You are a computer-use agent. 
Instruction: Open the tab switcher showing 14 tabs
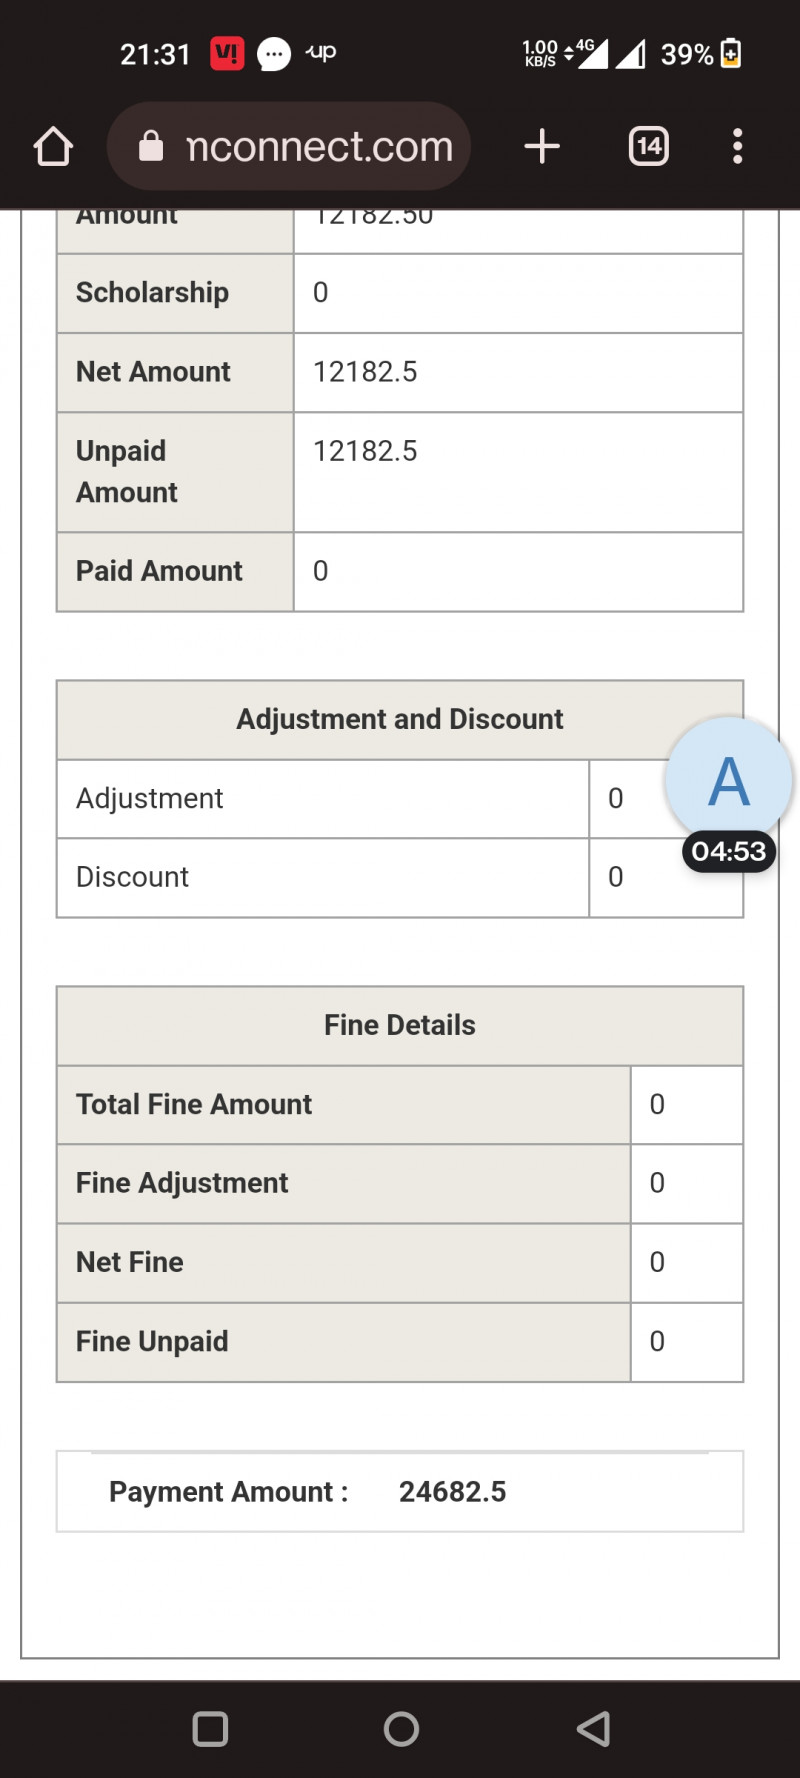click(x=648, y=146)
